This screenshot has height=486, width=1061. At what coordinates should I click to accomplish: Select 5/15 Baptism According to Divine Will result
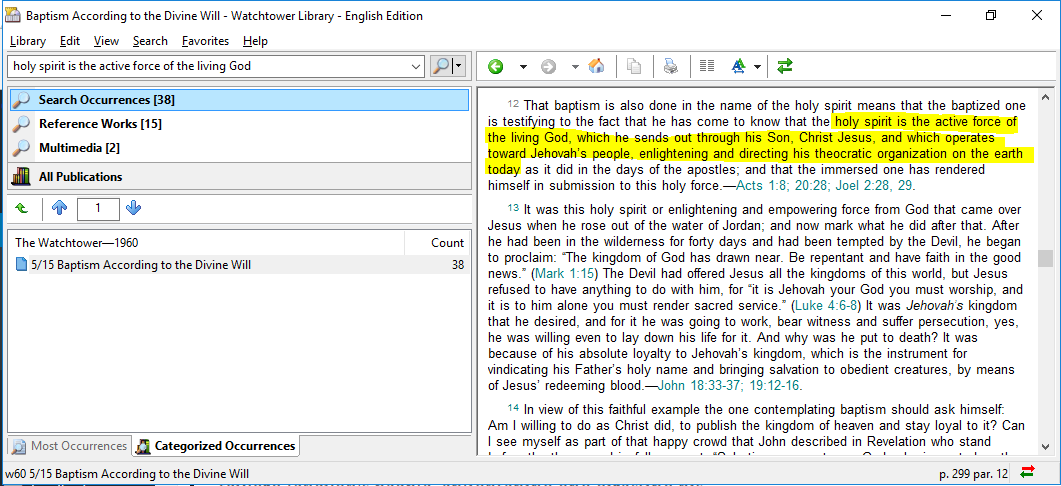coord(140,265)
